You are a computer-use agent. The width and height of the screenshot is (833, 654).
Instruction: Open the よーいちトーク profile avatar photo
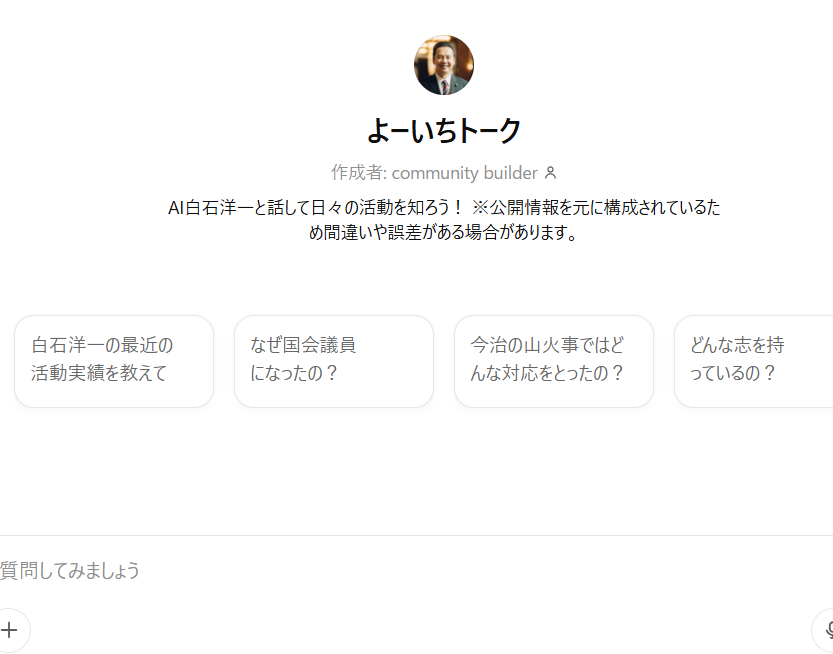pyautogui.click(x=444, y=65)
